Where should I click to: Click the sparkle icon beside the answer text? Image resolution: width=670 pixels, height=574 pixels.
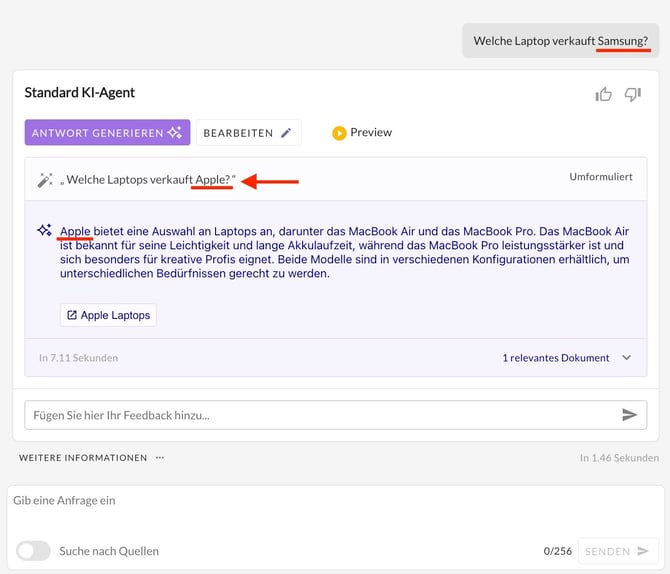point(44,230)
